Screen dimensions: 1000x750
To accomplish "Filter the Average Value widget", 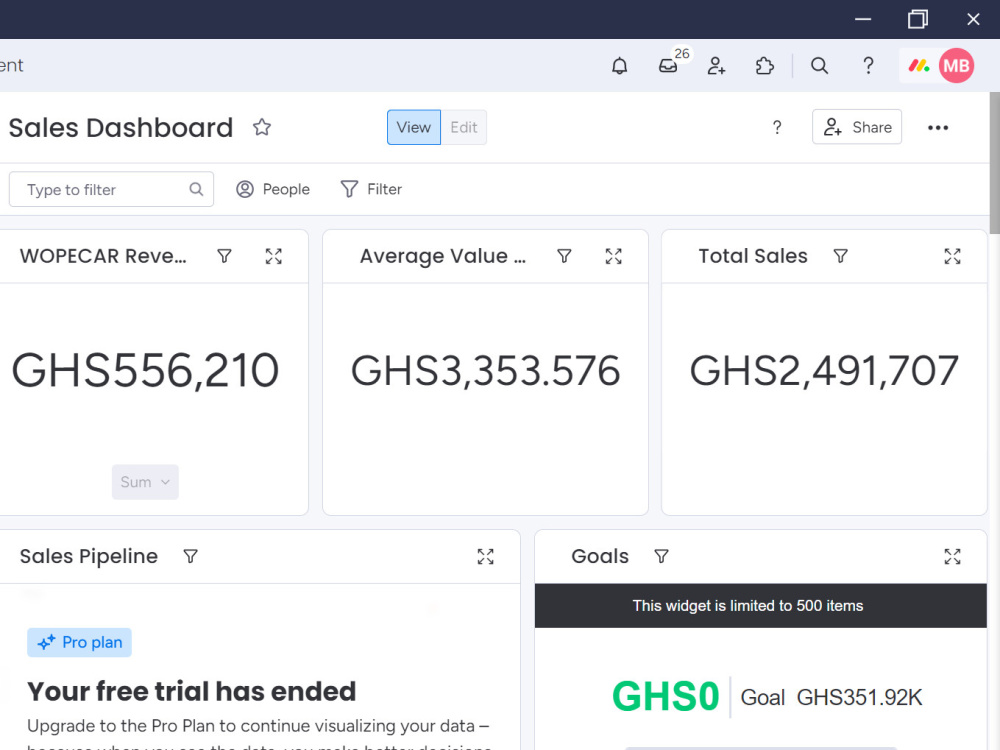I will click(x=564, y=256).
